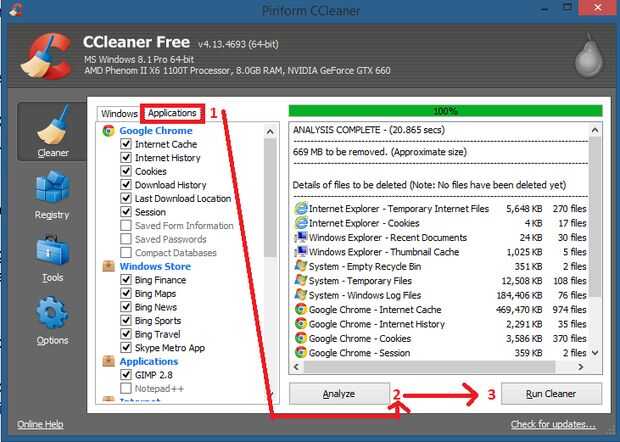This screenshot has height=442, width=620.
Task: Enable Saved Form Information checkbox
Action: (126, 225)
